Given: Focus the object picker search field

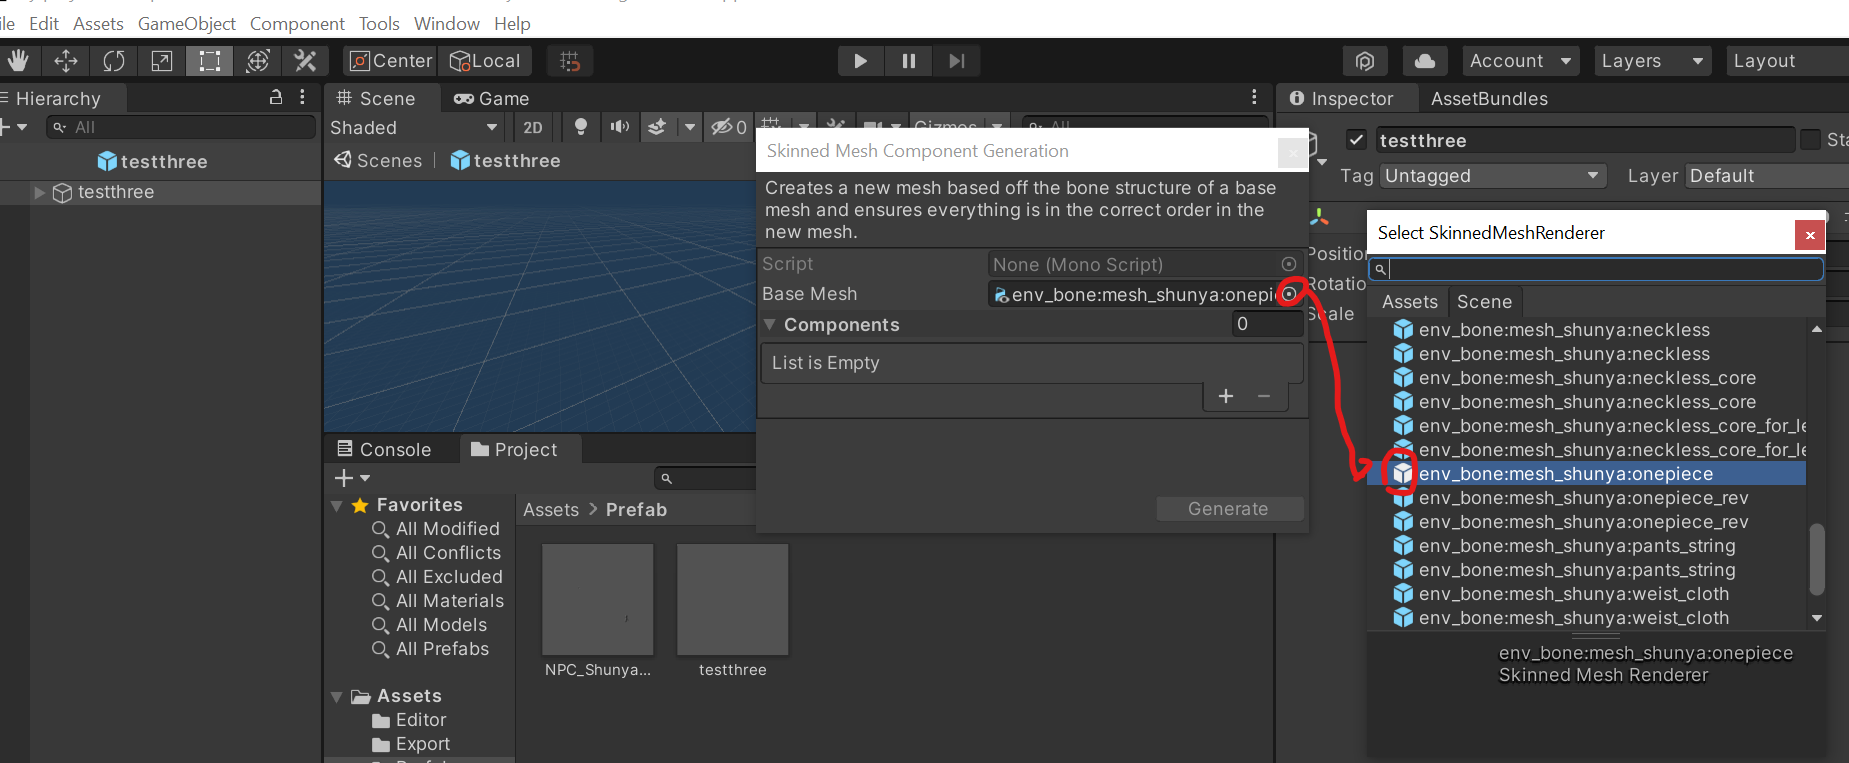Looking at the screenshot, I should [x=1596, y=269].
